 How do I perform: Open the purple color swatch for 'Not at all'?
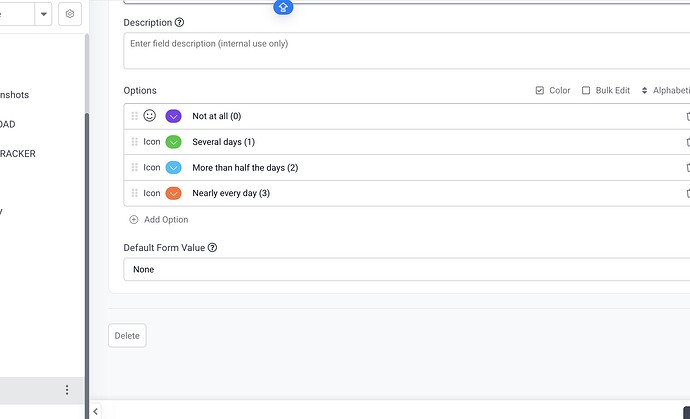173,116
